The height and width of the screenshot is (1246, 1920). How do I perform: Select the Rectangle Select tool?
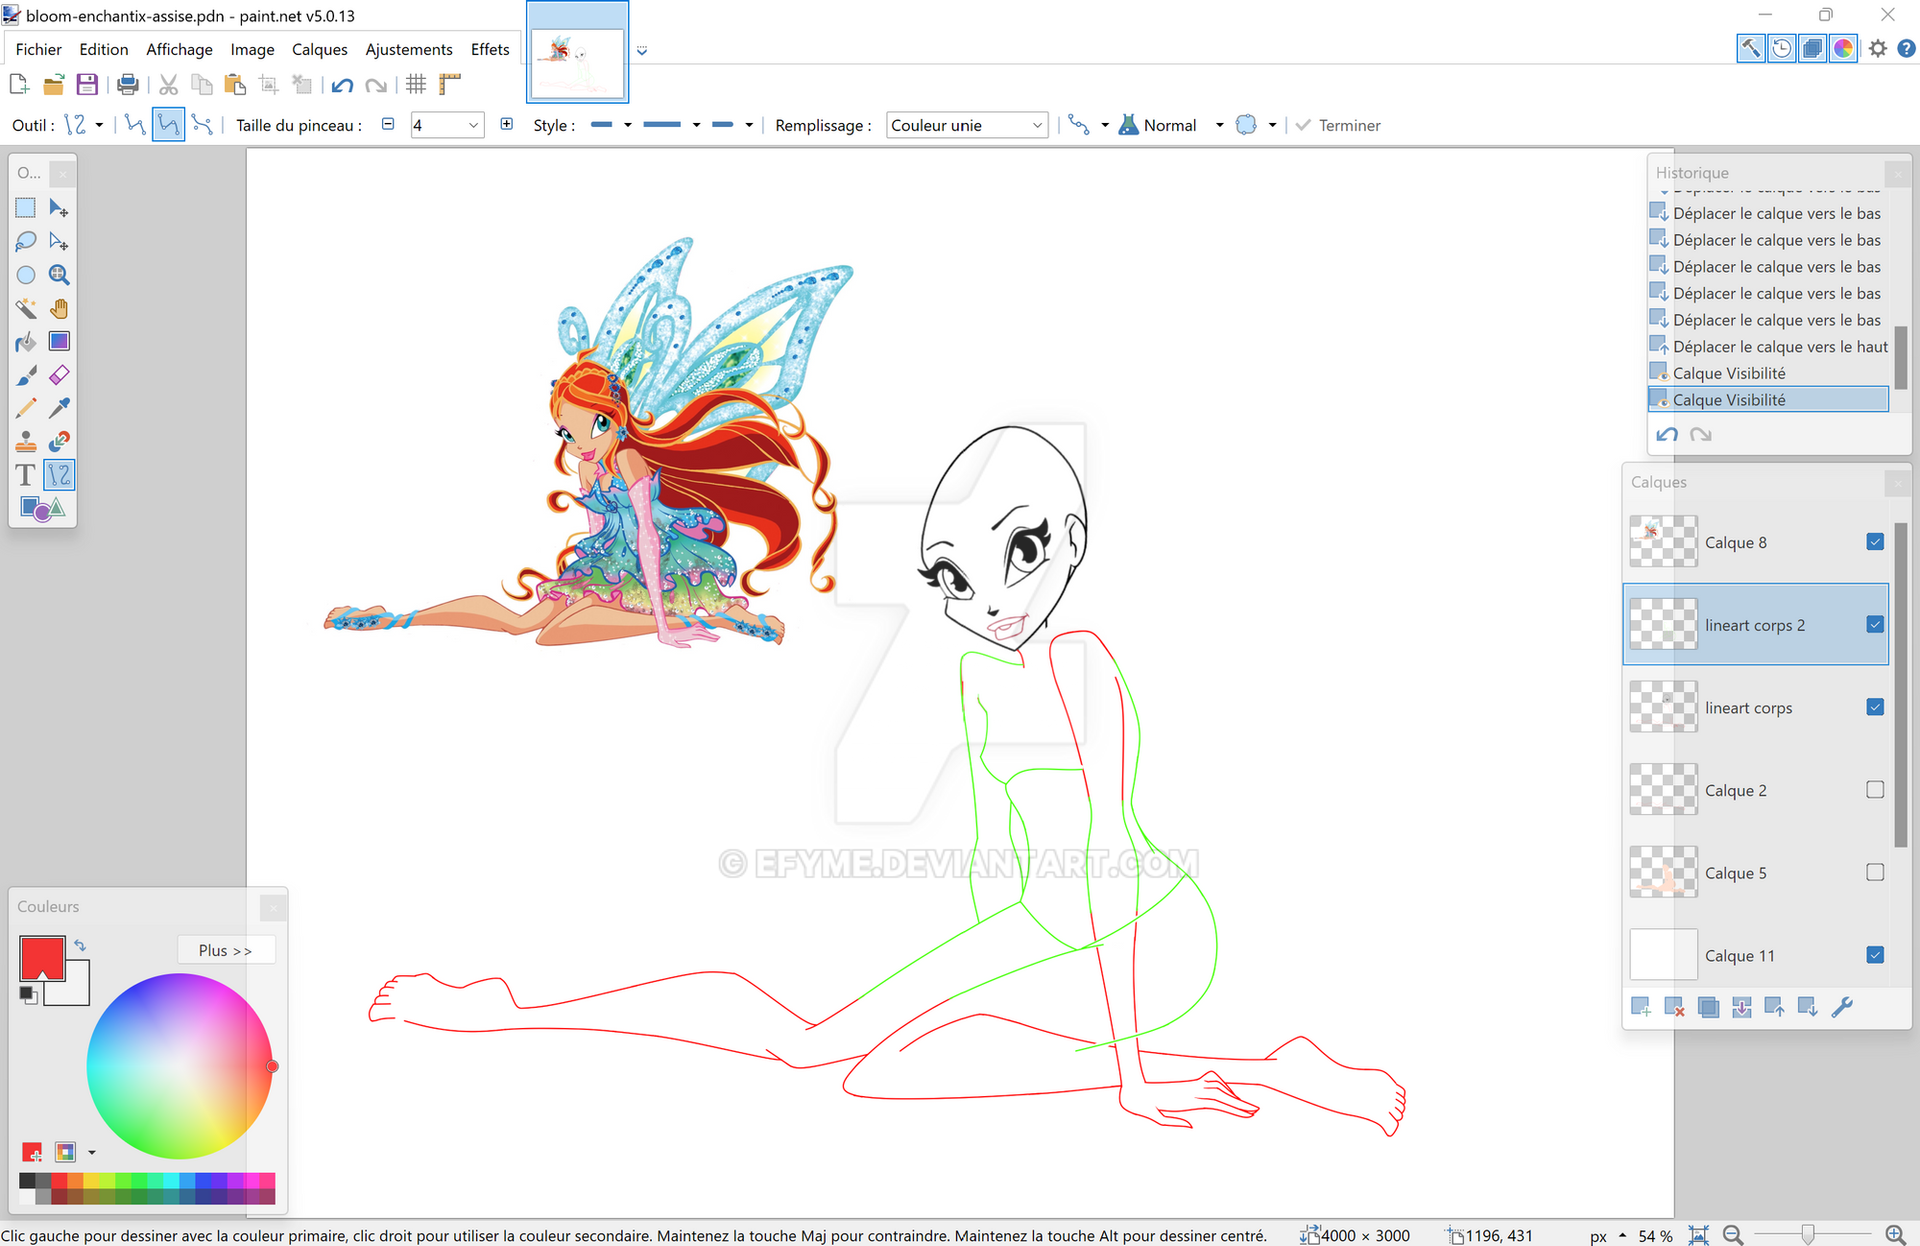26,208
